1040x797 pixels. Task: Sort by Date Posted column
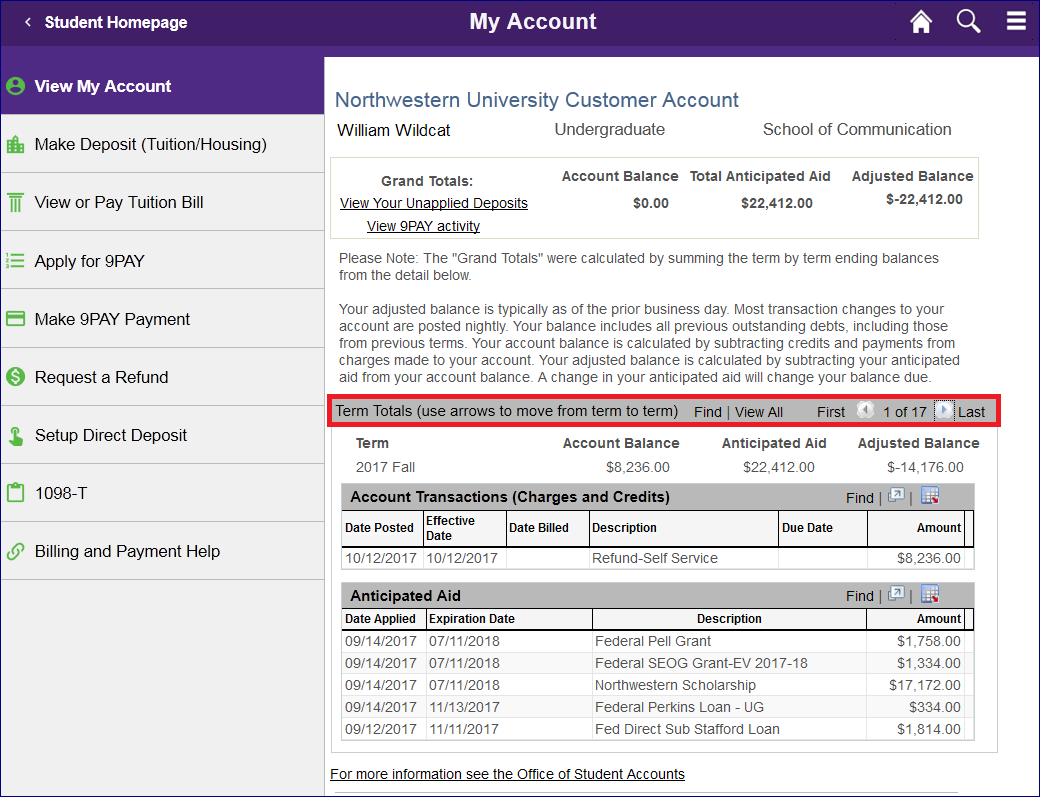[379, 528]
